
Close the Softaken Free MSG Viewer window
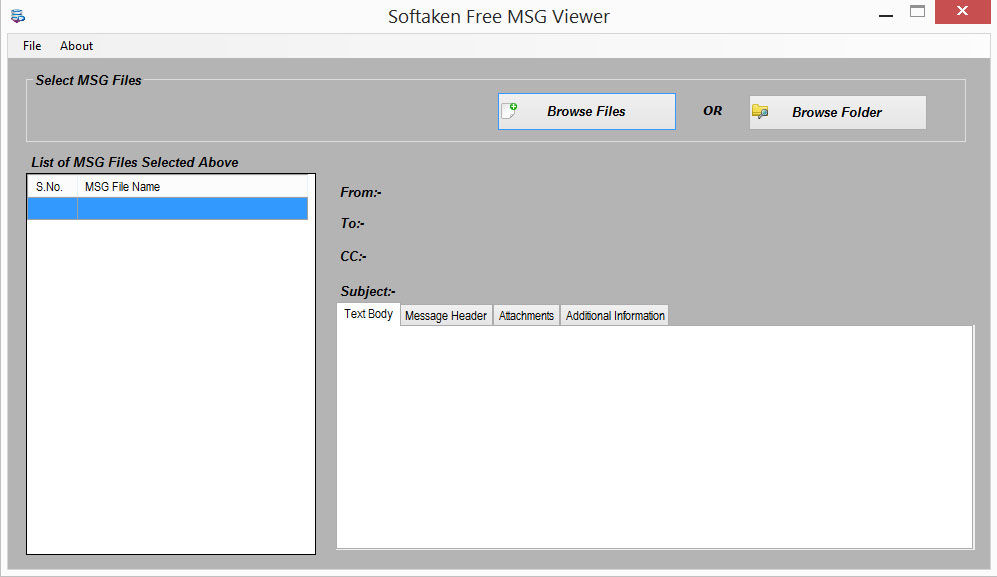click(x=962, y=11)
